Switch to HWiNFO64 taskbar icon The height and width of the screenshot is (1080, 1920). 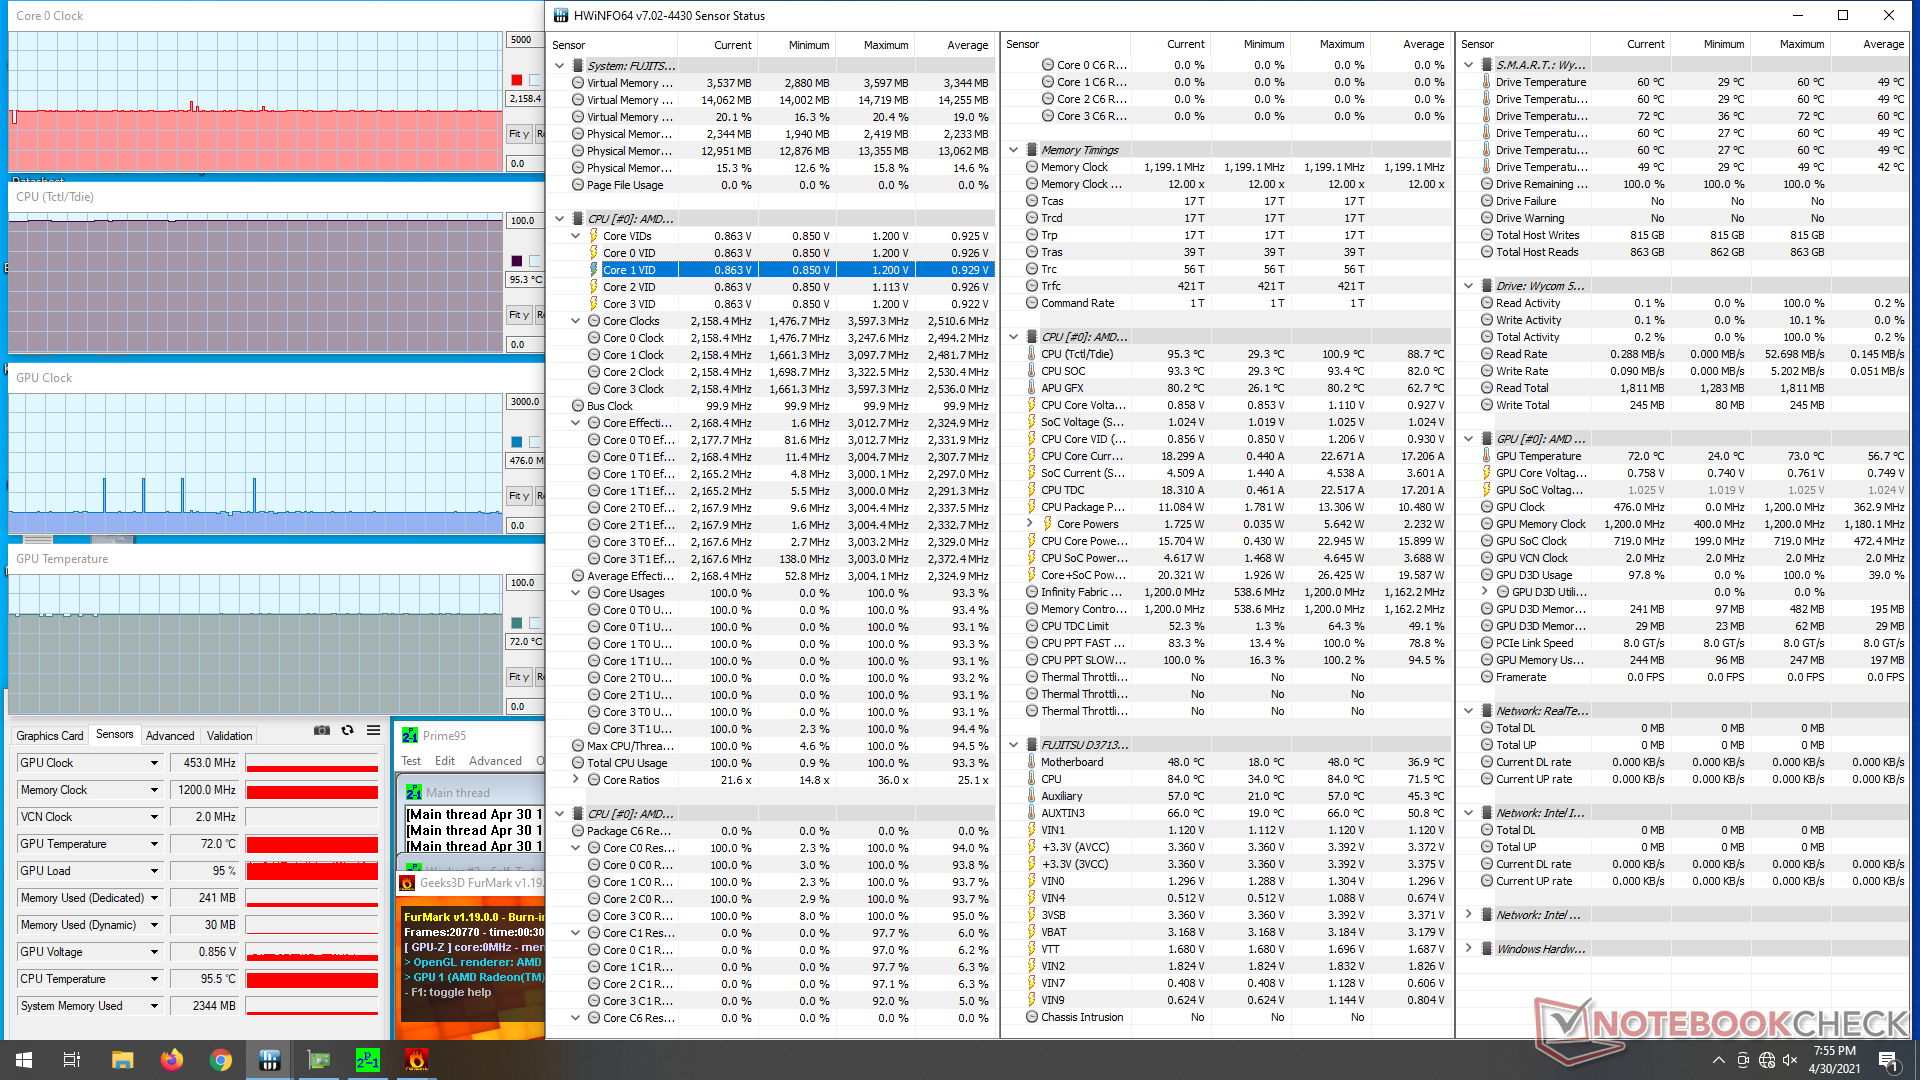[269, 1060]
